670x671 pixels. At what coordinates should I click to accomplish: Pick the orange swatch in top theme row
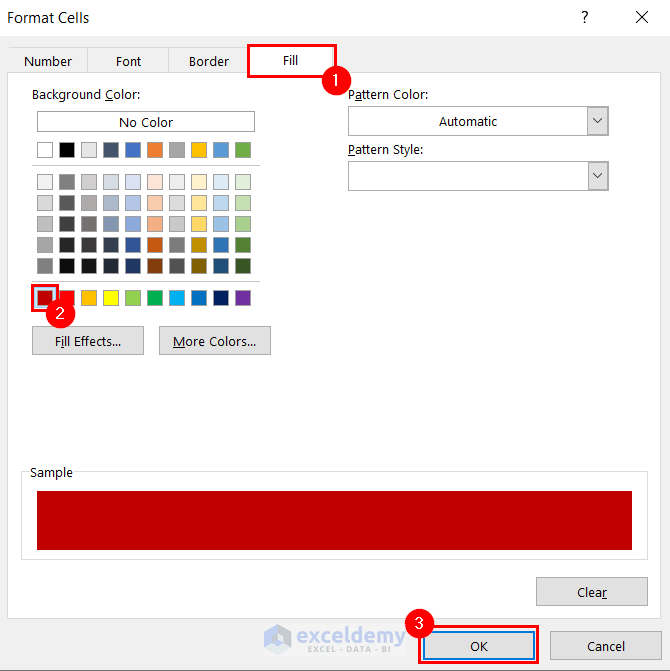[x=155, y=150]
